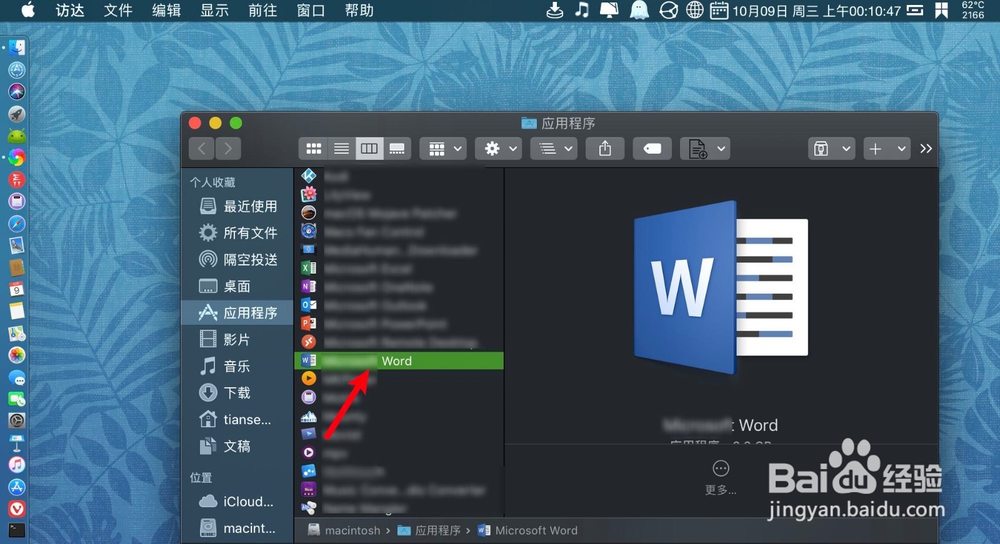Open the new document dropdown
The image size is (1000, 544).
click(705, 149)
